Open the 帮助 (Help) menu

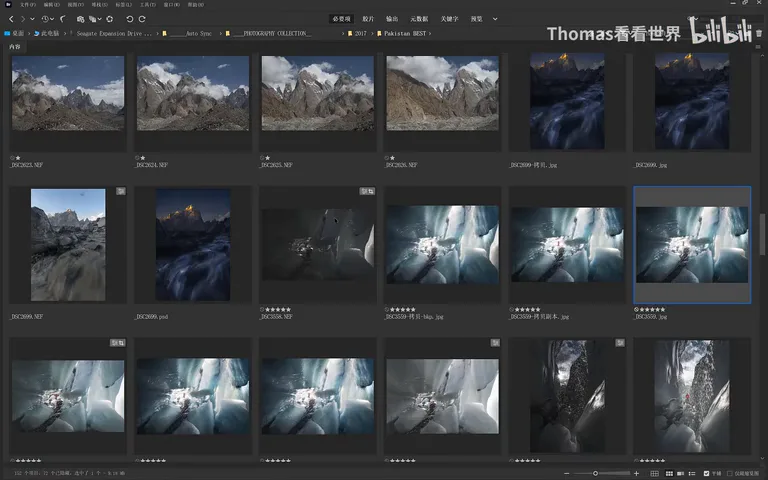[x=196, y=4]
